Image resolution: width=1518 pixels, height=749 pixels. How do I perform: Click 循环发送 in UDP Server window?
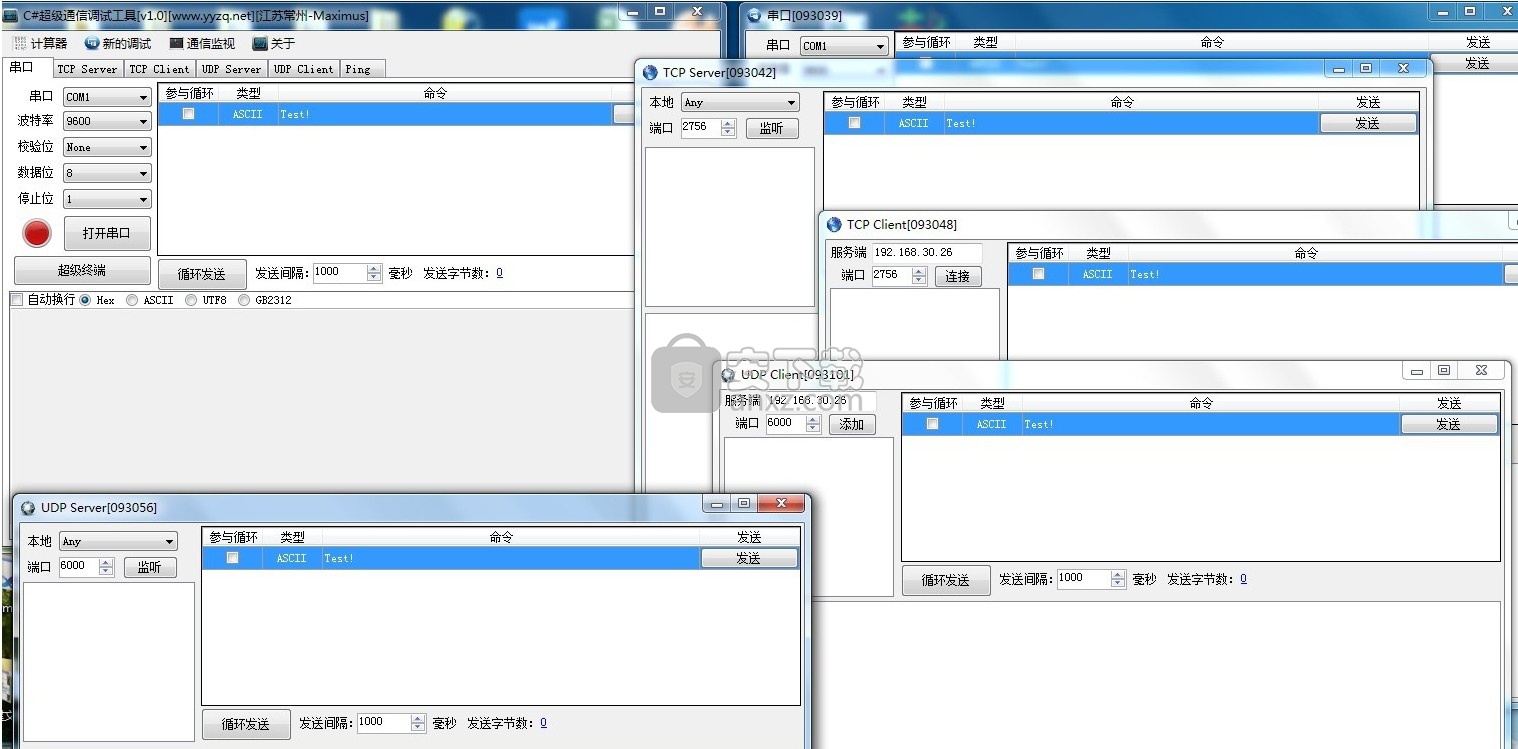pyautogui.click(x=246, y=724)
